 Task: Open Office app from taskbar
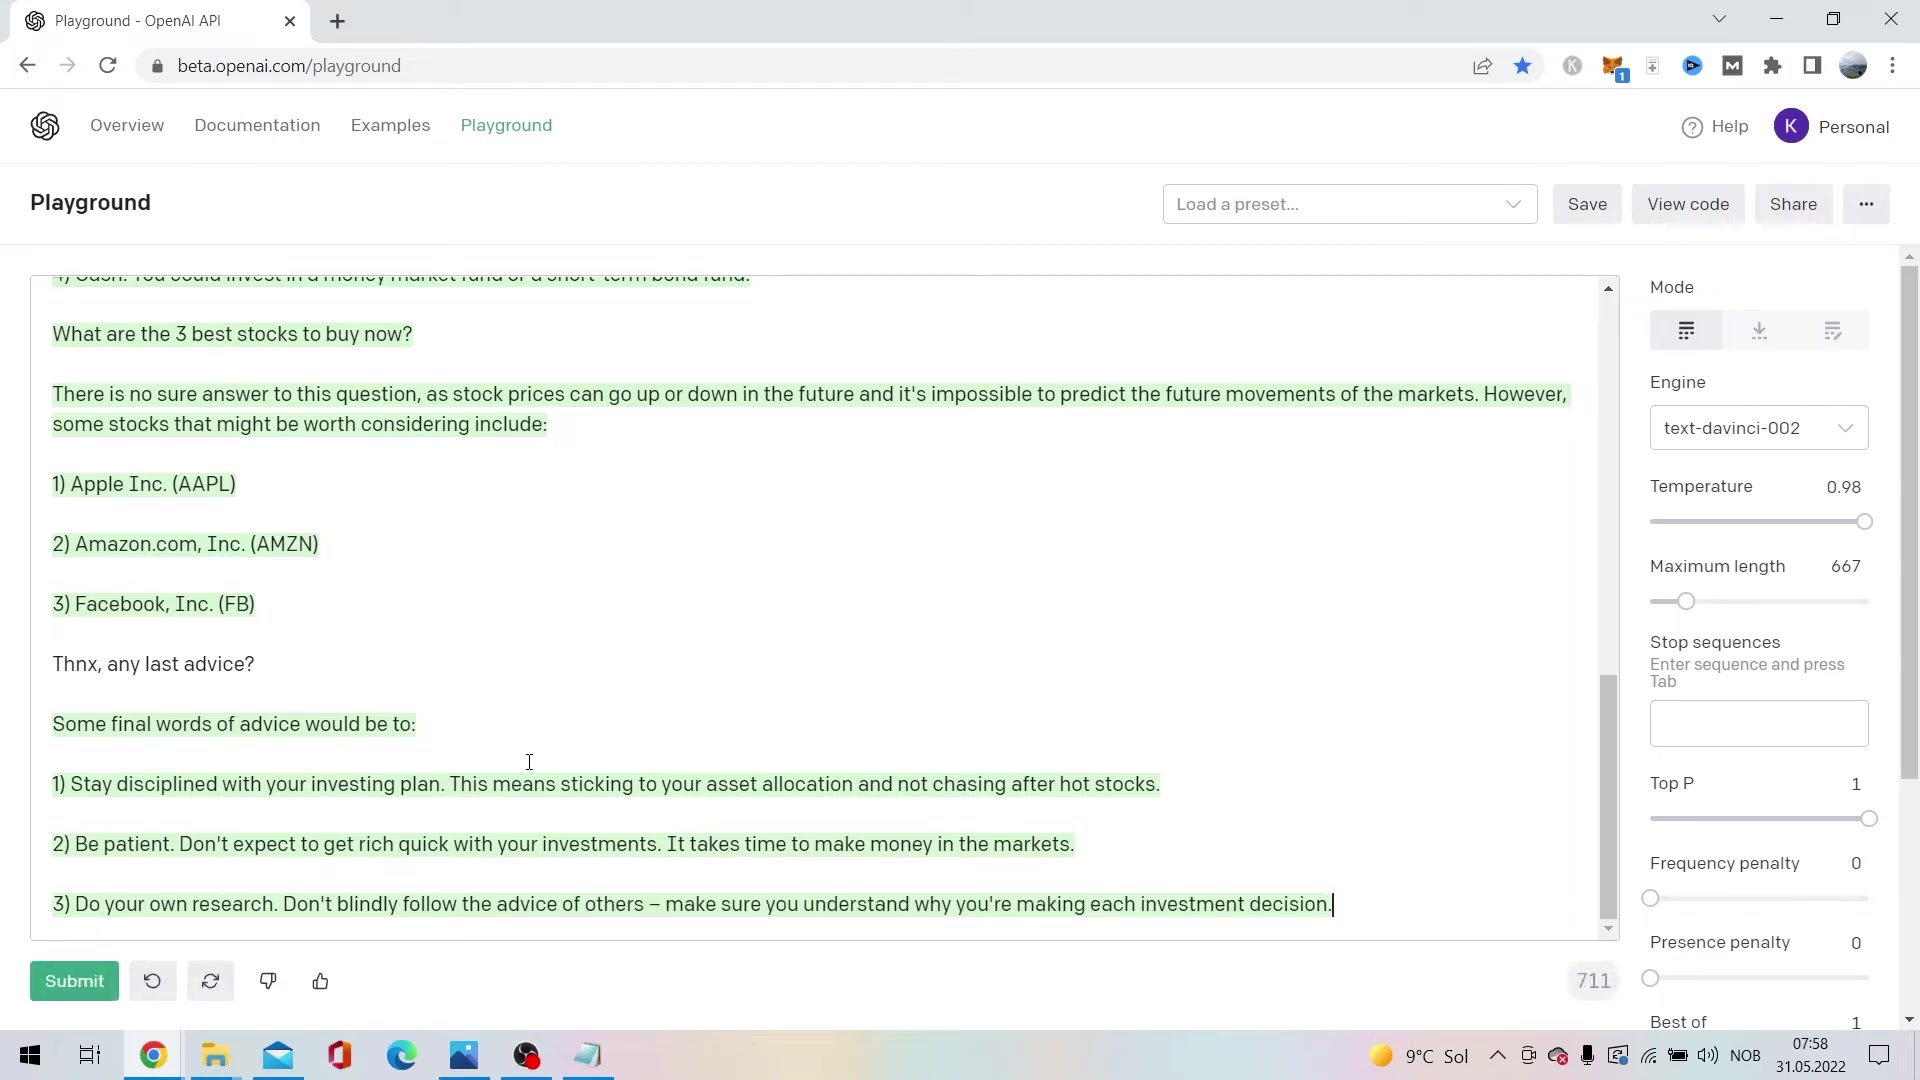[340, 1055]
